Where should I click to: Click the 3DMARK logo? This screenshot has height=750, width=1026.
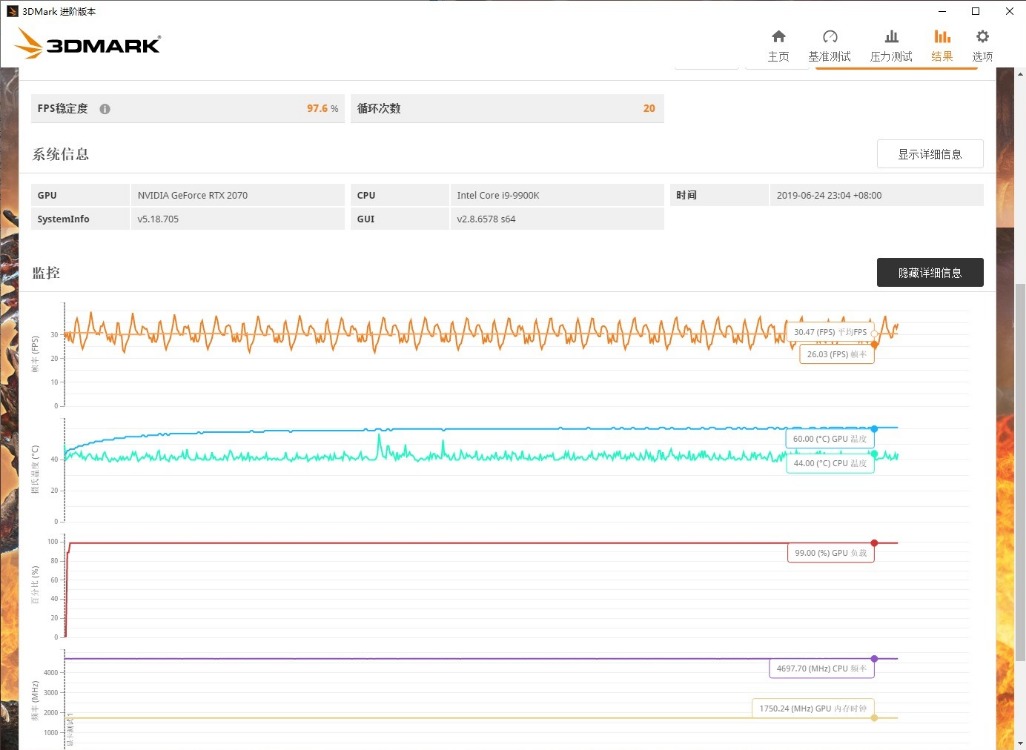click(88, 44)
